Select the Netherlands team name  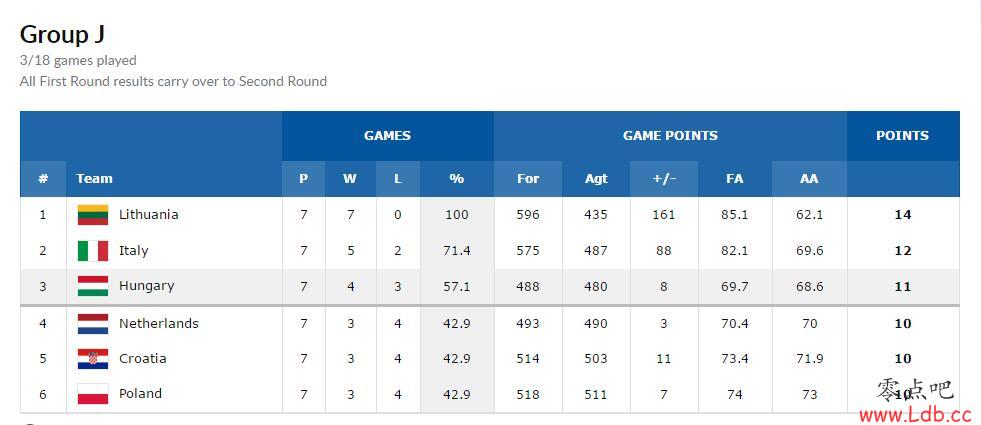pos(158,324)
